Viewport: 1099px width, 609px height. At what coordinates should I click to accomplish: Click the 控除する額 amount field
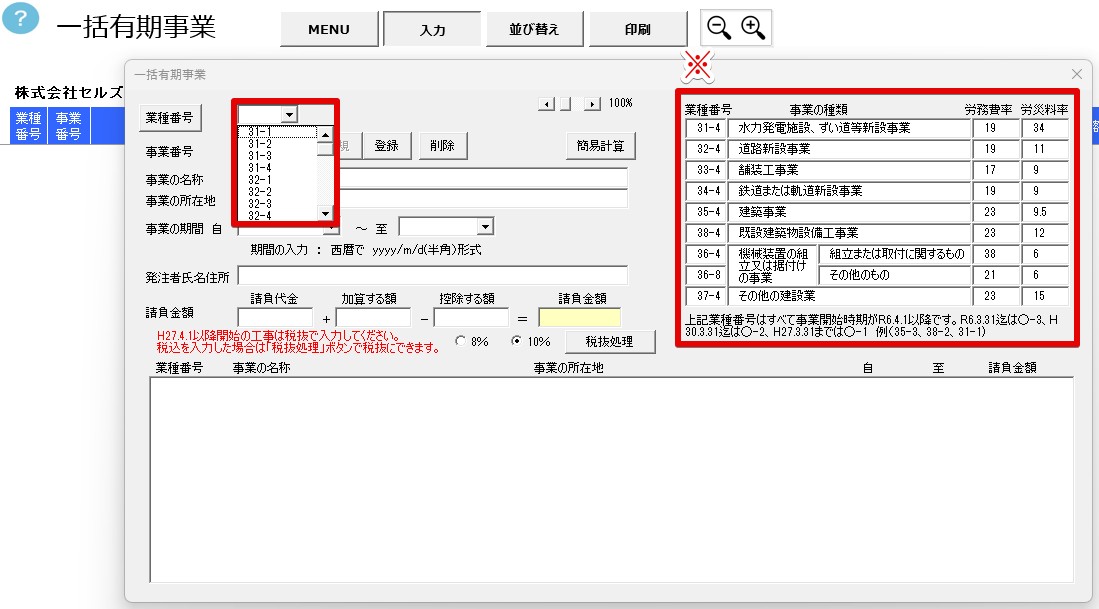point(471,317)
